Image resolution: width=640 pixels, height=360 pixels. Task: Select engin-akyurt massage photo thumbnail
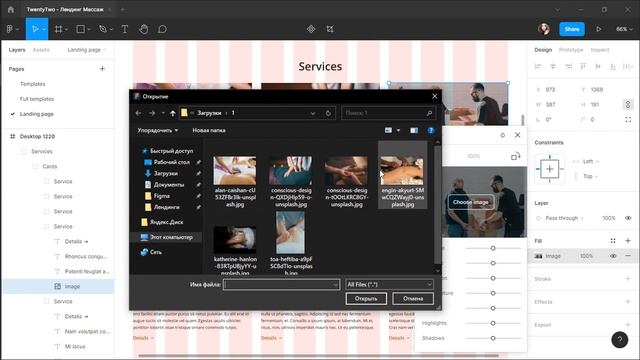click(x=402, y=171)
